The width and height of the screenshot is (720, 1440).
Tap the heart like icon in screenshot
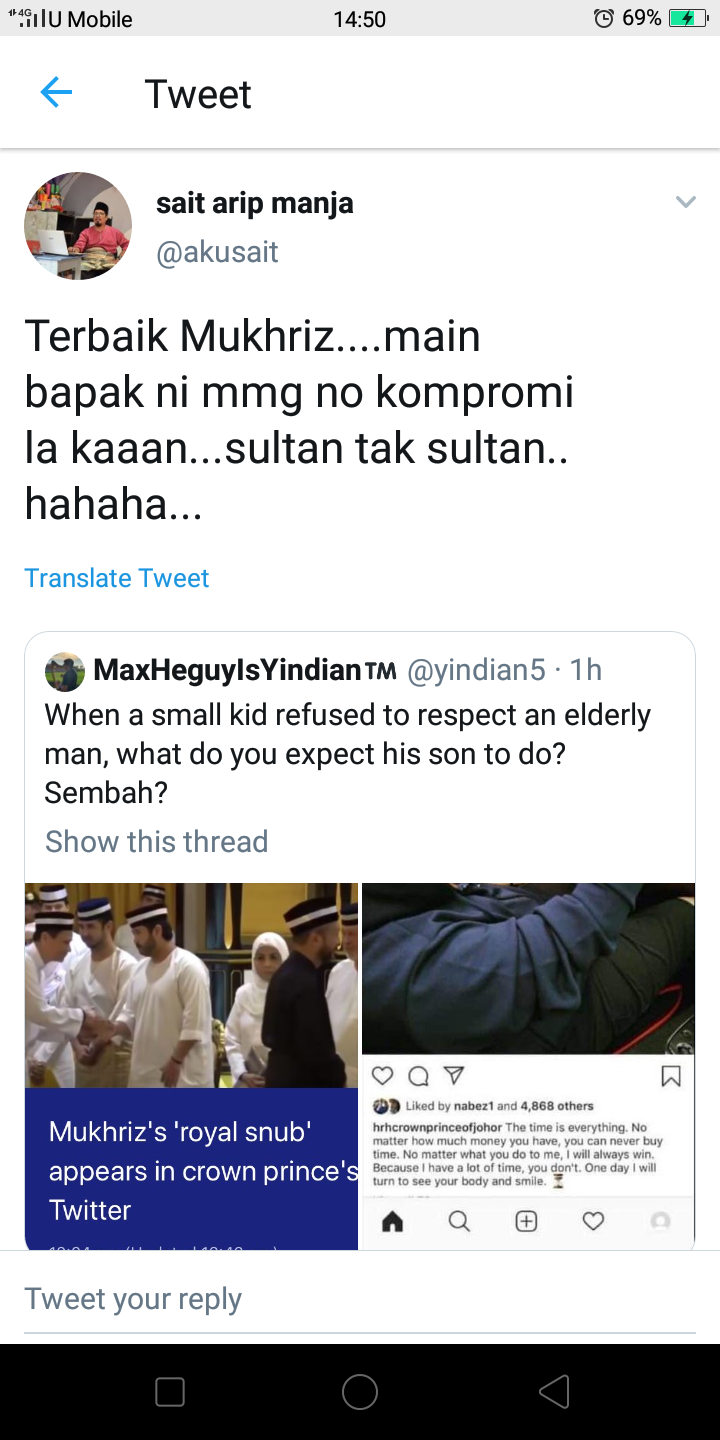coord(382,1076)
